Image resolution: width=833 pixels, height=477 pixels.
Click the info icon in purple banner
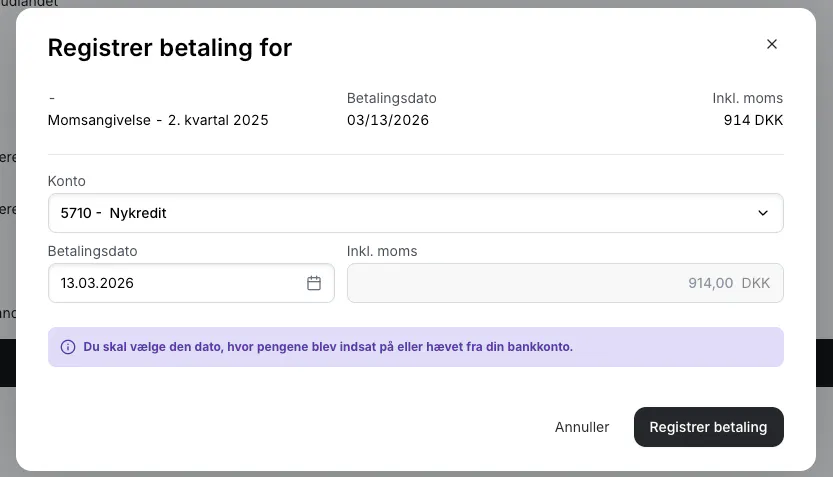coord(68,347)
